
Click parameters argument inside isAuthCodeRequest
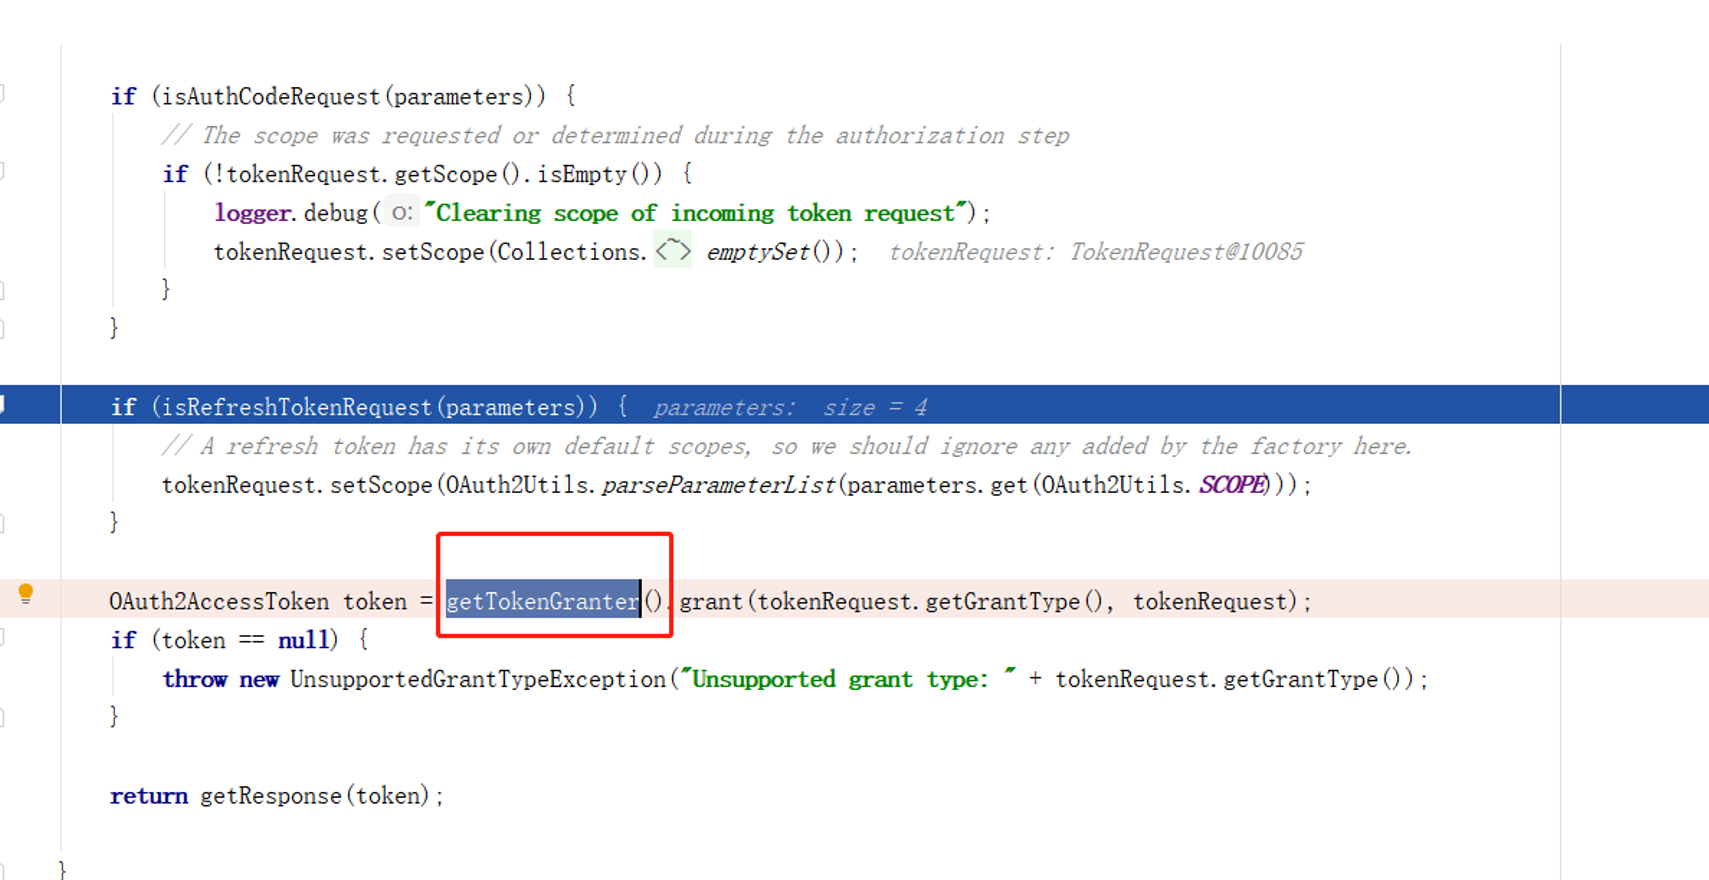tap(458, 96)
